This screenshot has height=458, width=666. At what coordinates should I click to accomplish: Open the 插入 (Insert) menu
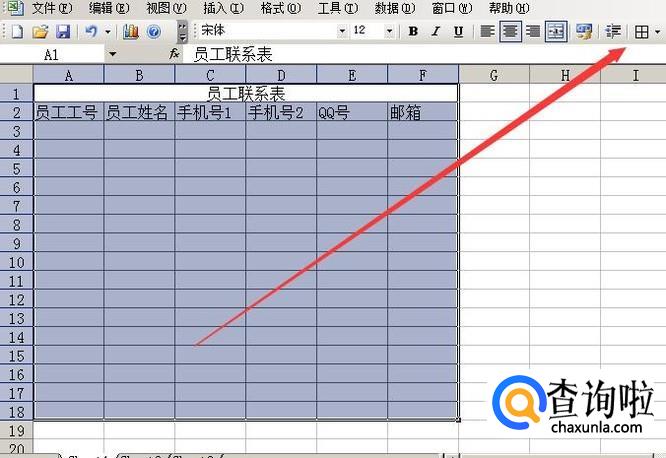click(222, 8)
